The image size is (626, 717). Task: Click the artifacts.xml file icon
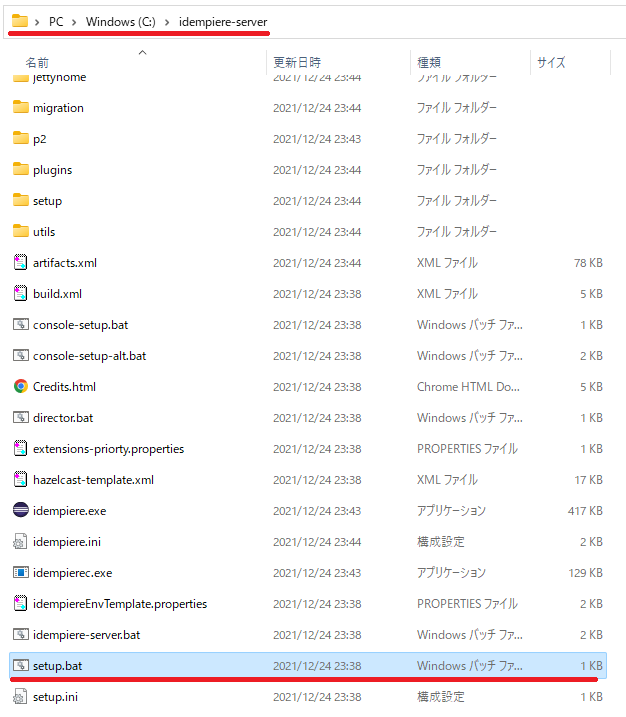(21, 262)
